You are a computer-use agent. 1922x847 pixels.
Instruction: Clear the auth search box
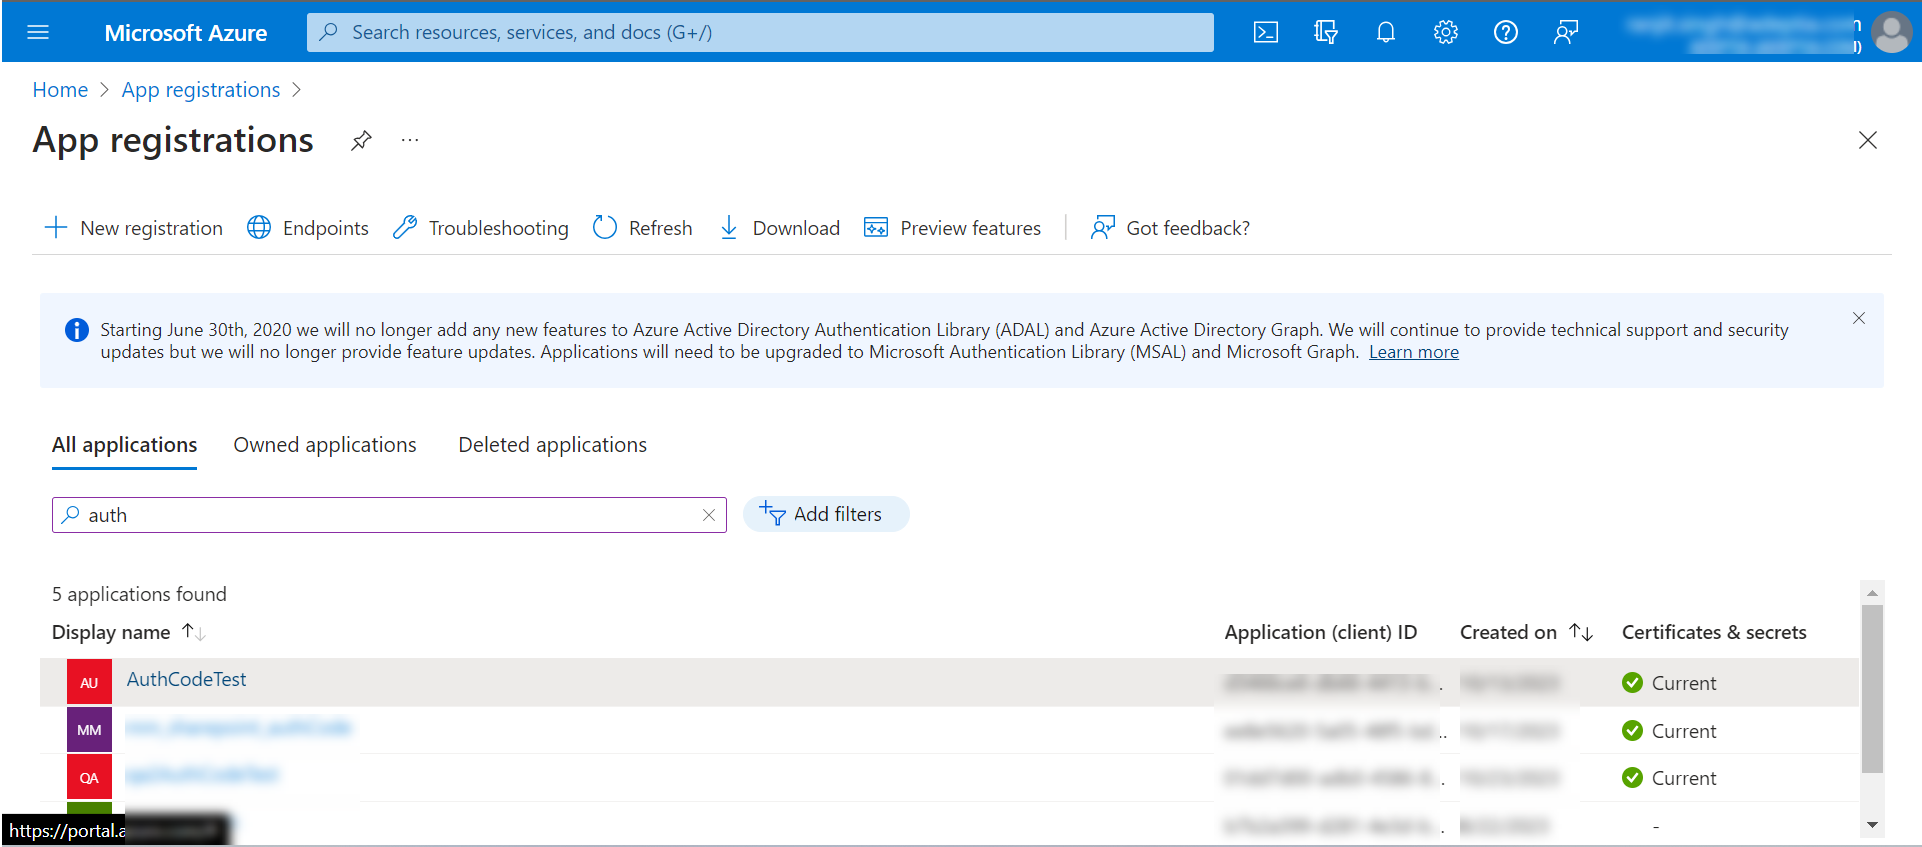click(709, 515)
